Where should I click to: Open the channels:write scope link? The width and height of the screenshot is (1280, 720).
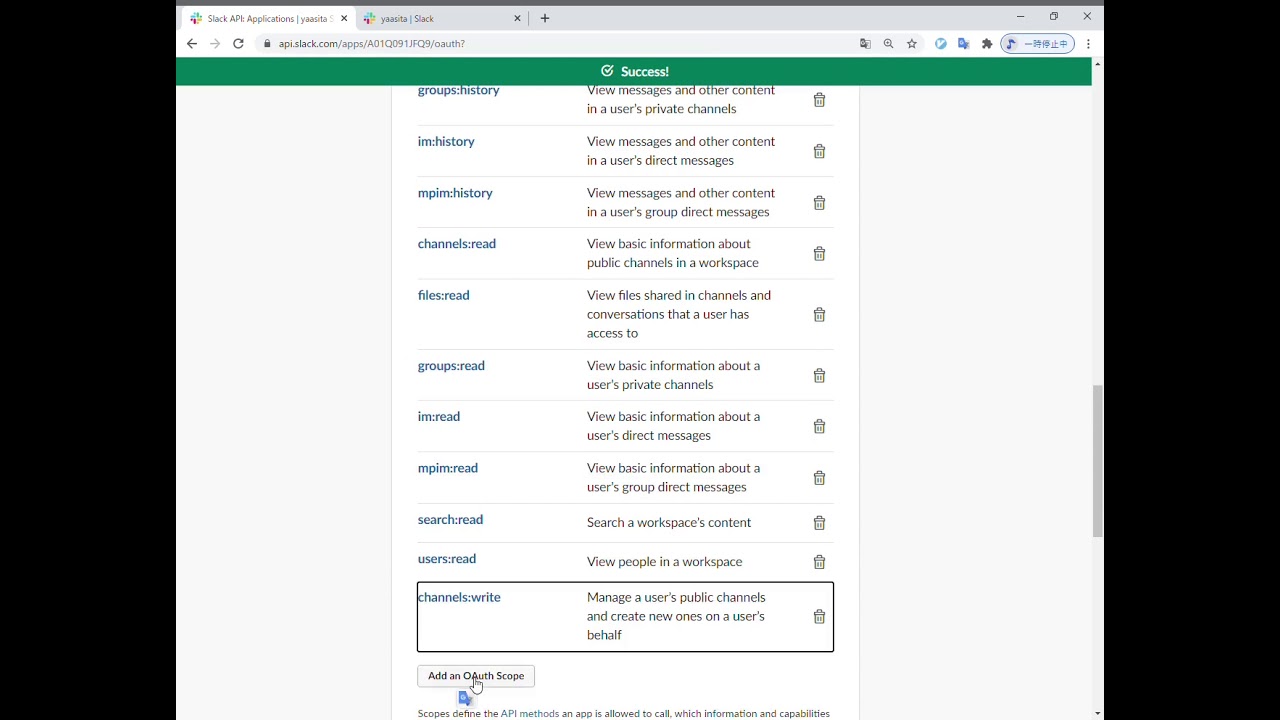pyautogui.click(x=459, y=597)
